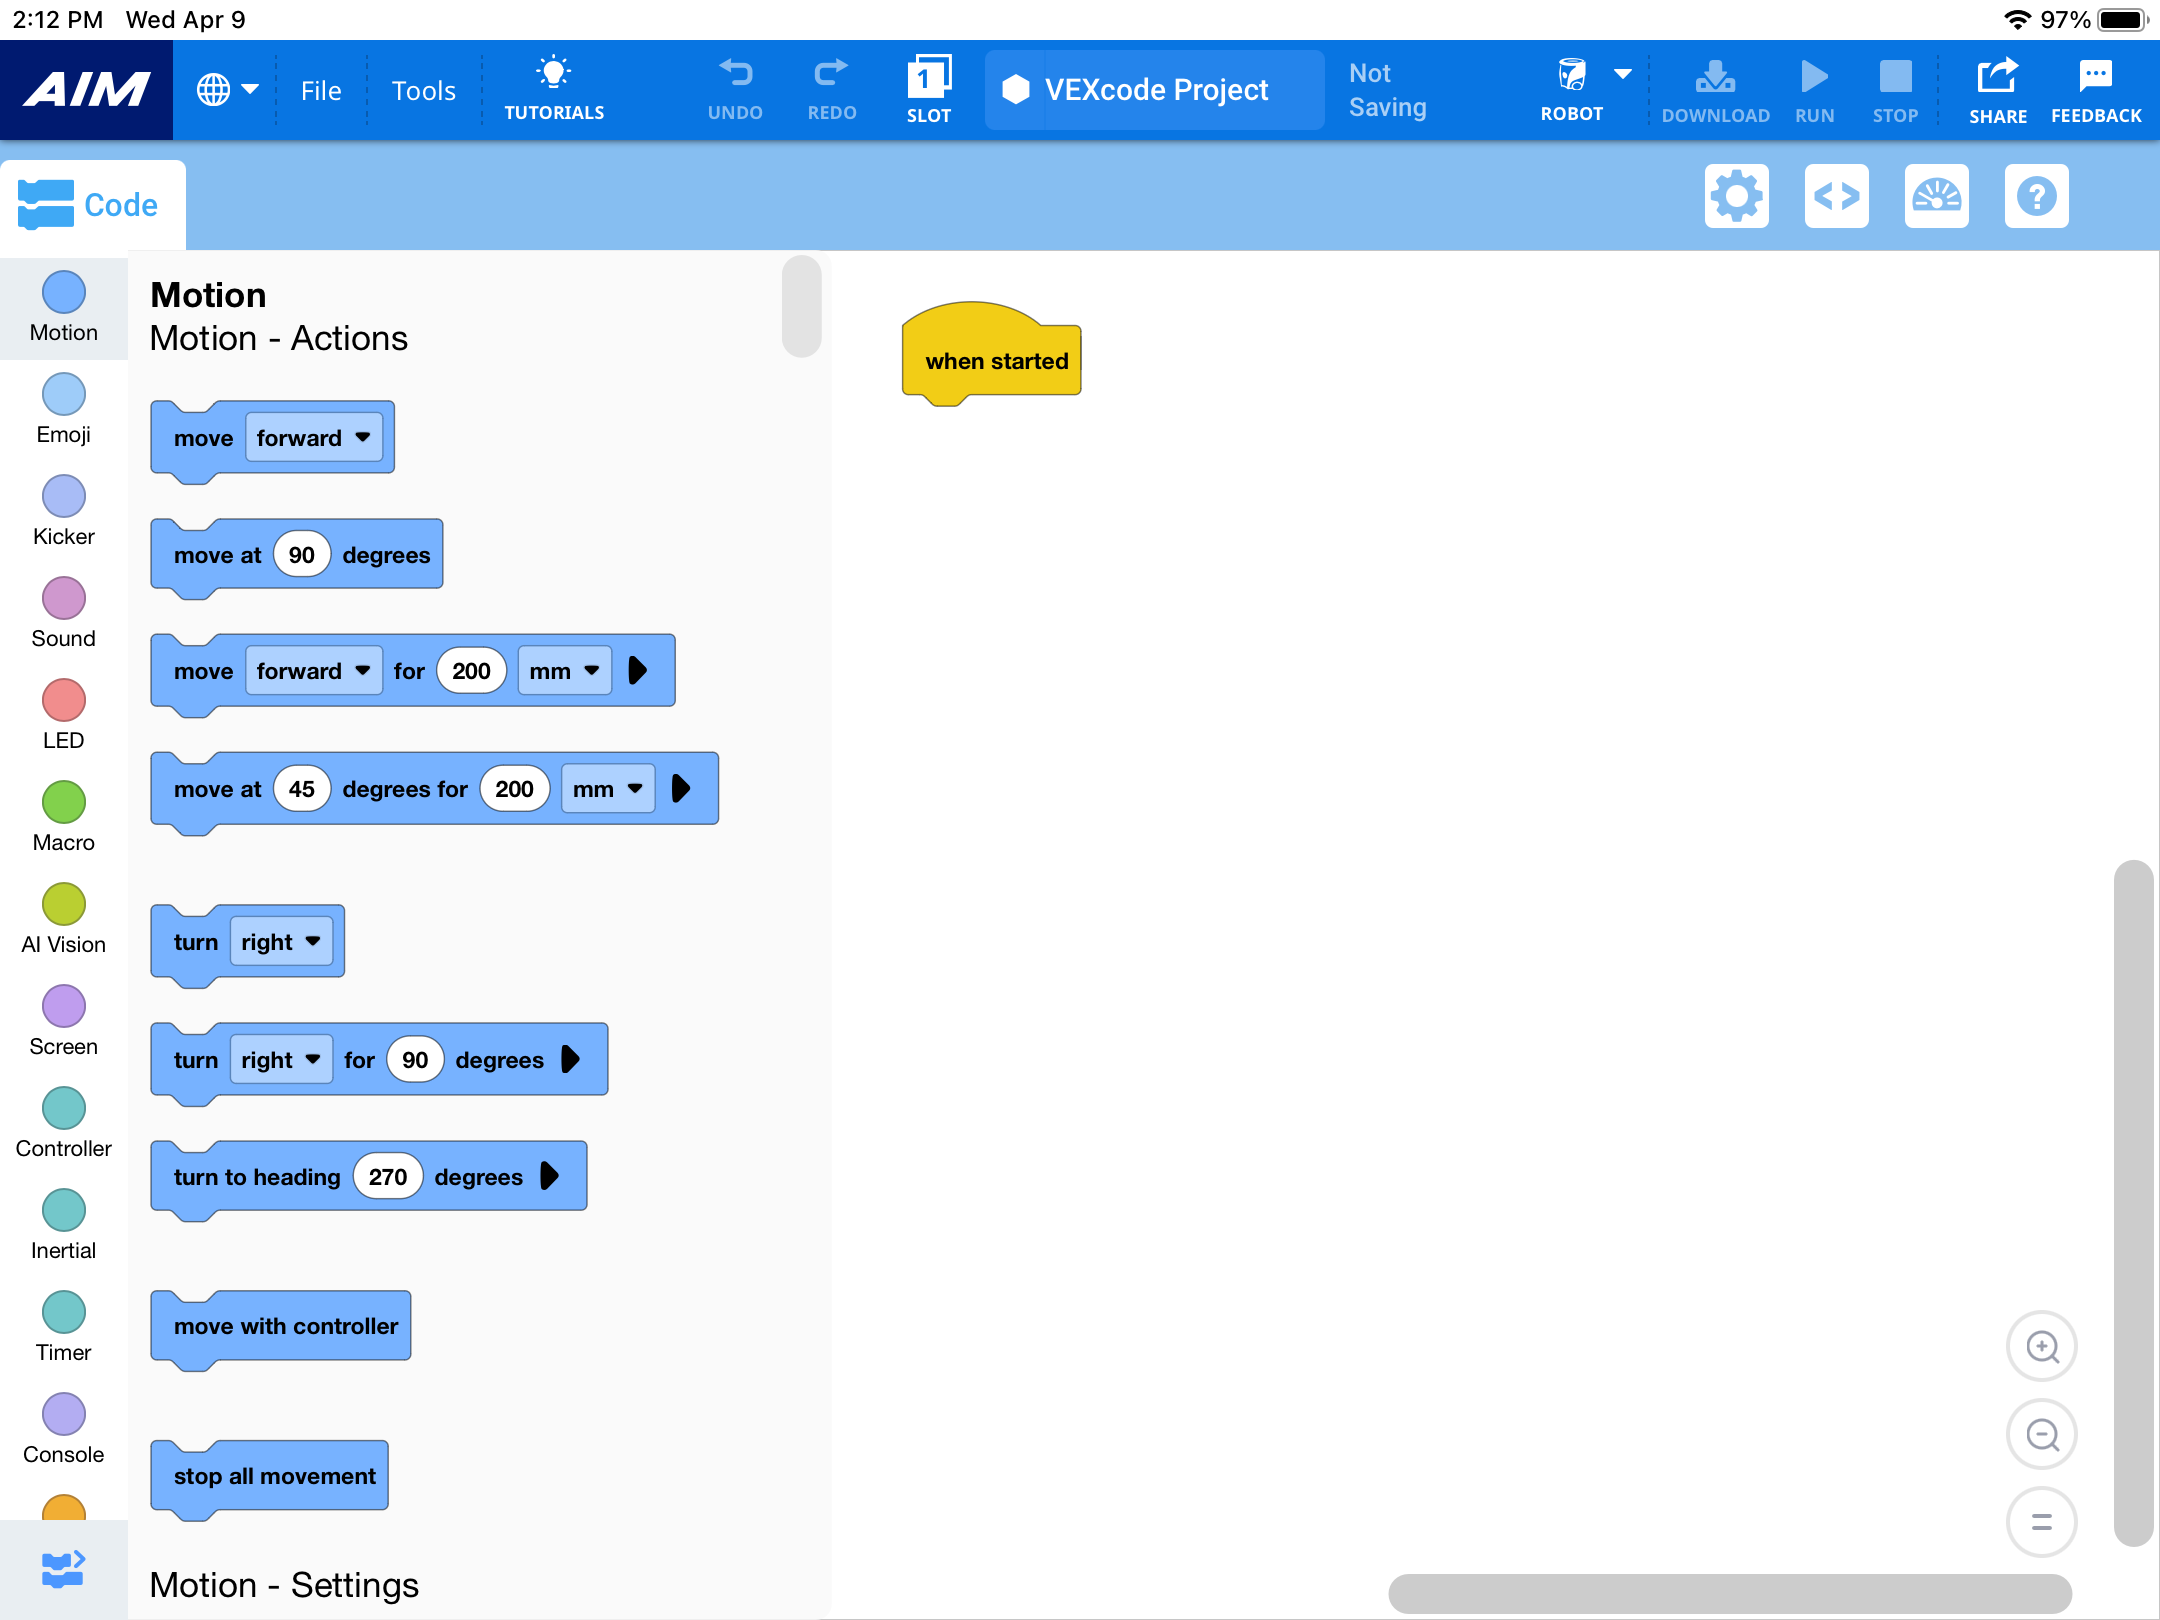This screenshot has height=1620, width=2160.
Task: Open the device dashboard panel
Action: (x=1936, y=196)
